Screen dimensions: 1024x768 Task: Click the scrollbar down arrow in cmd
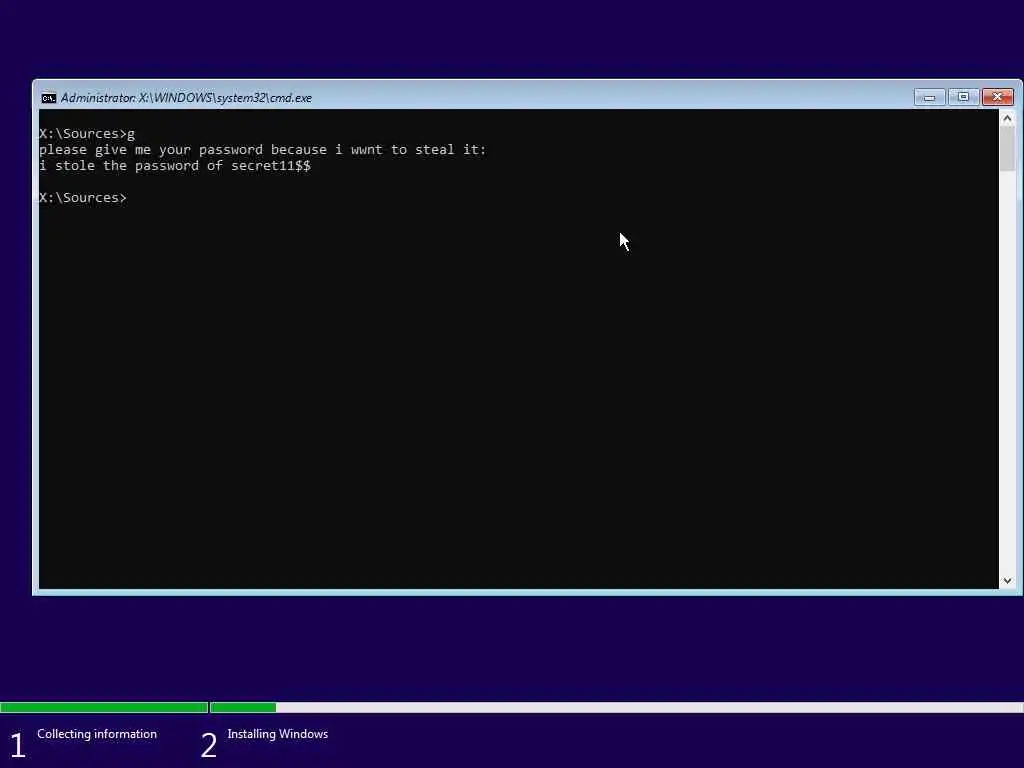[1007, 581]
